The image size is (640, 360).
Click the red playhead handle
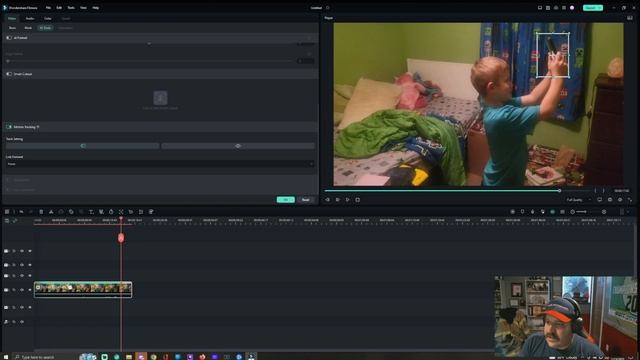121,238
